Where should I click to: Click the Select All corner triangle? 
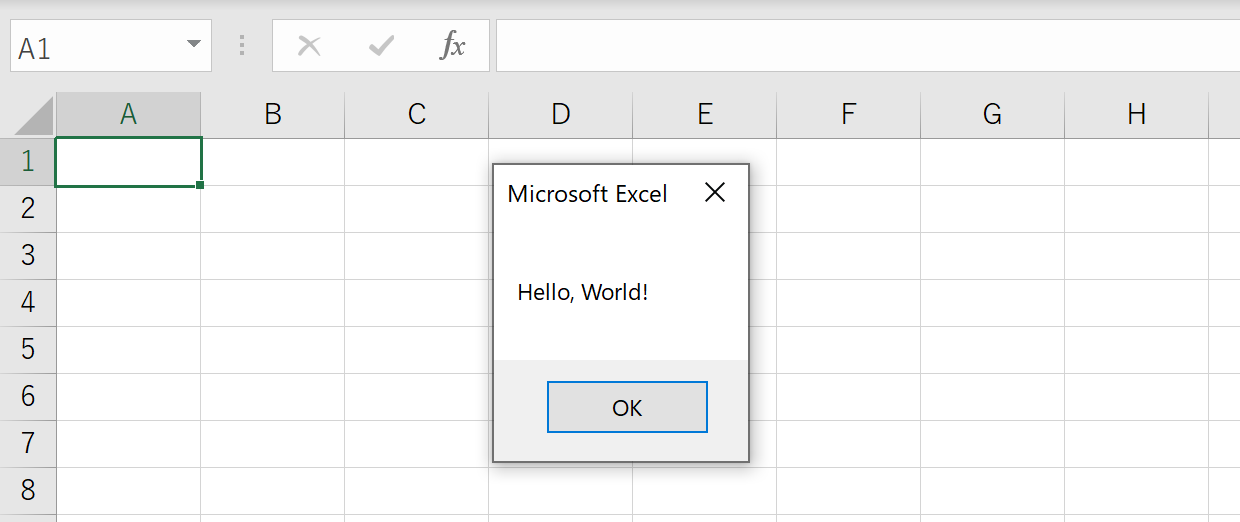click(33, 115)
